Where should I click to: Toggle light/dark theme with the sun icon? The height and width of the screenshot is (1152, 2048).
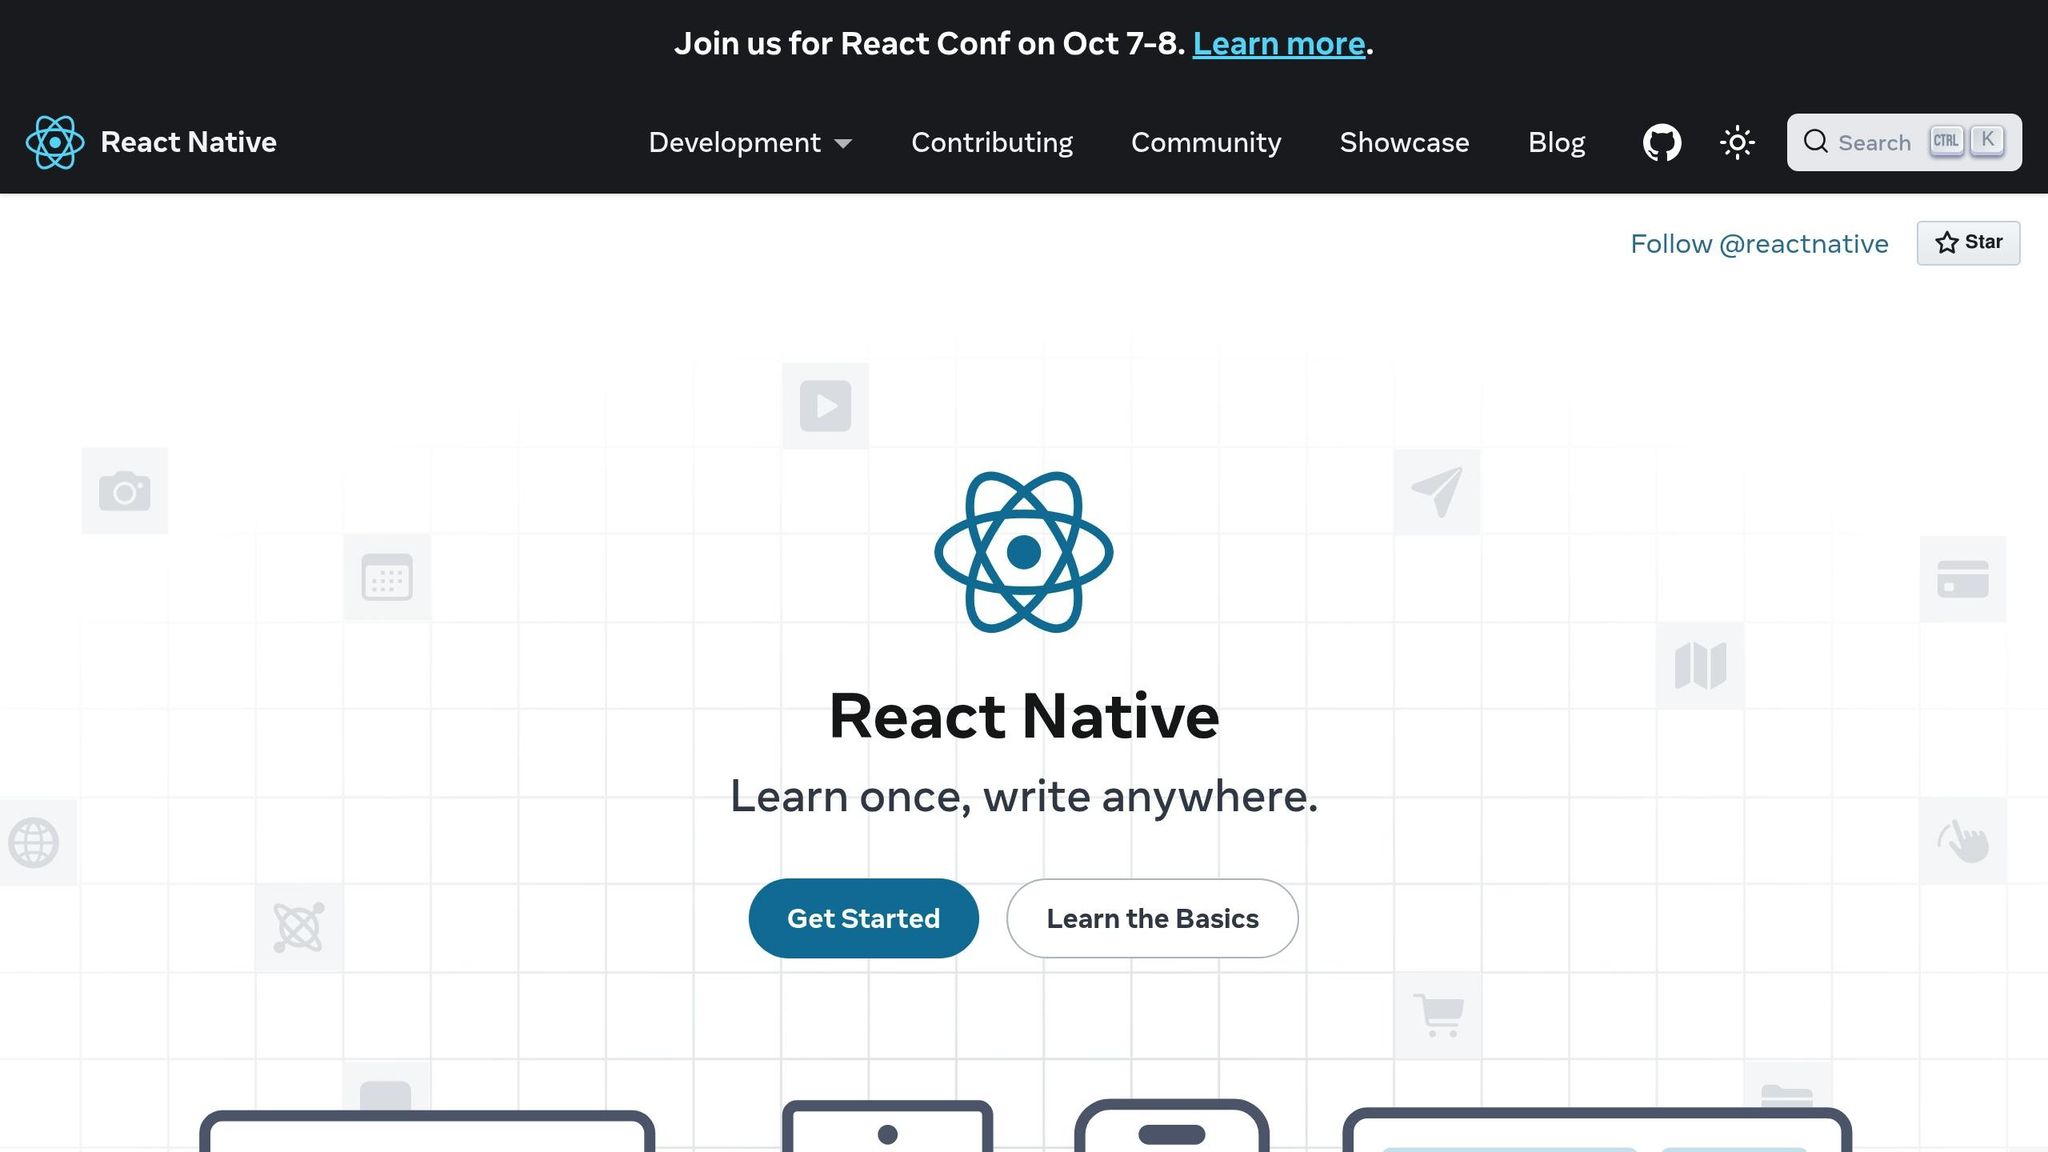[x=1737, y=142]
